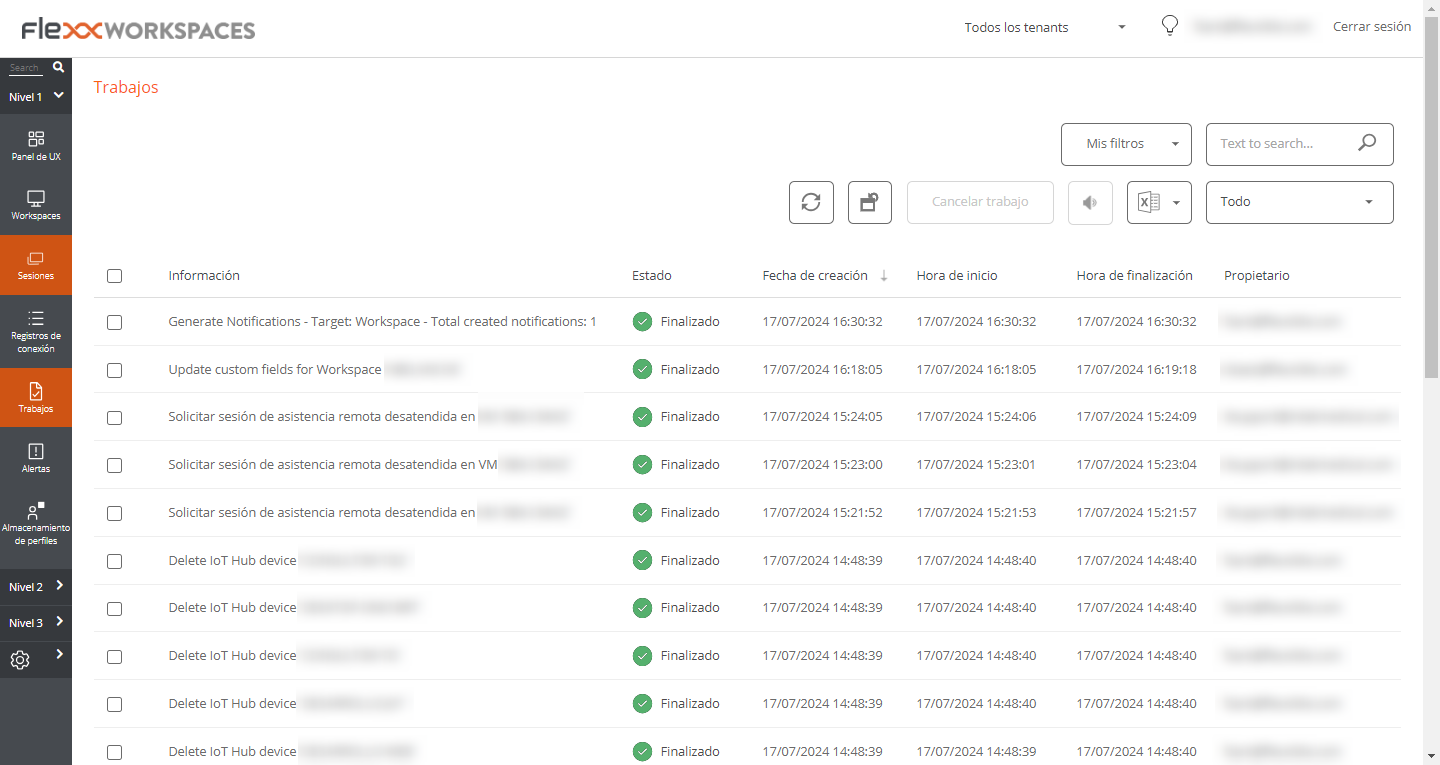This screenshot has height=765, width=1440.
Task: Click Cancelar trabajo button
Action: point(980,202)
